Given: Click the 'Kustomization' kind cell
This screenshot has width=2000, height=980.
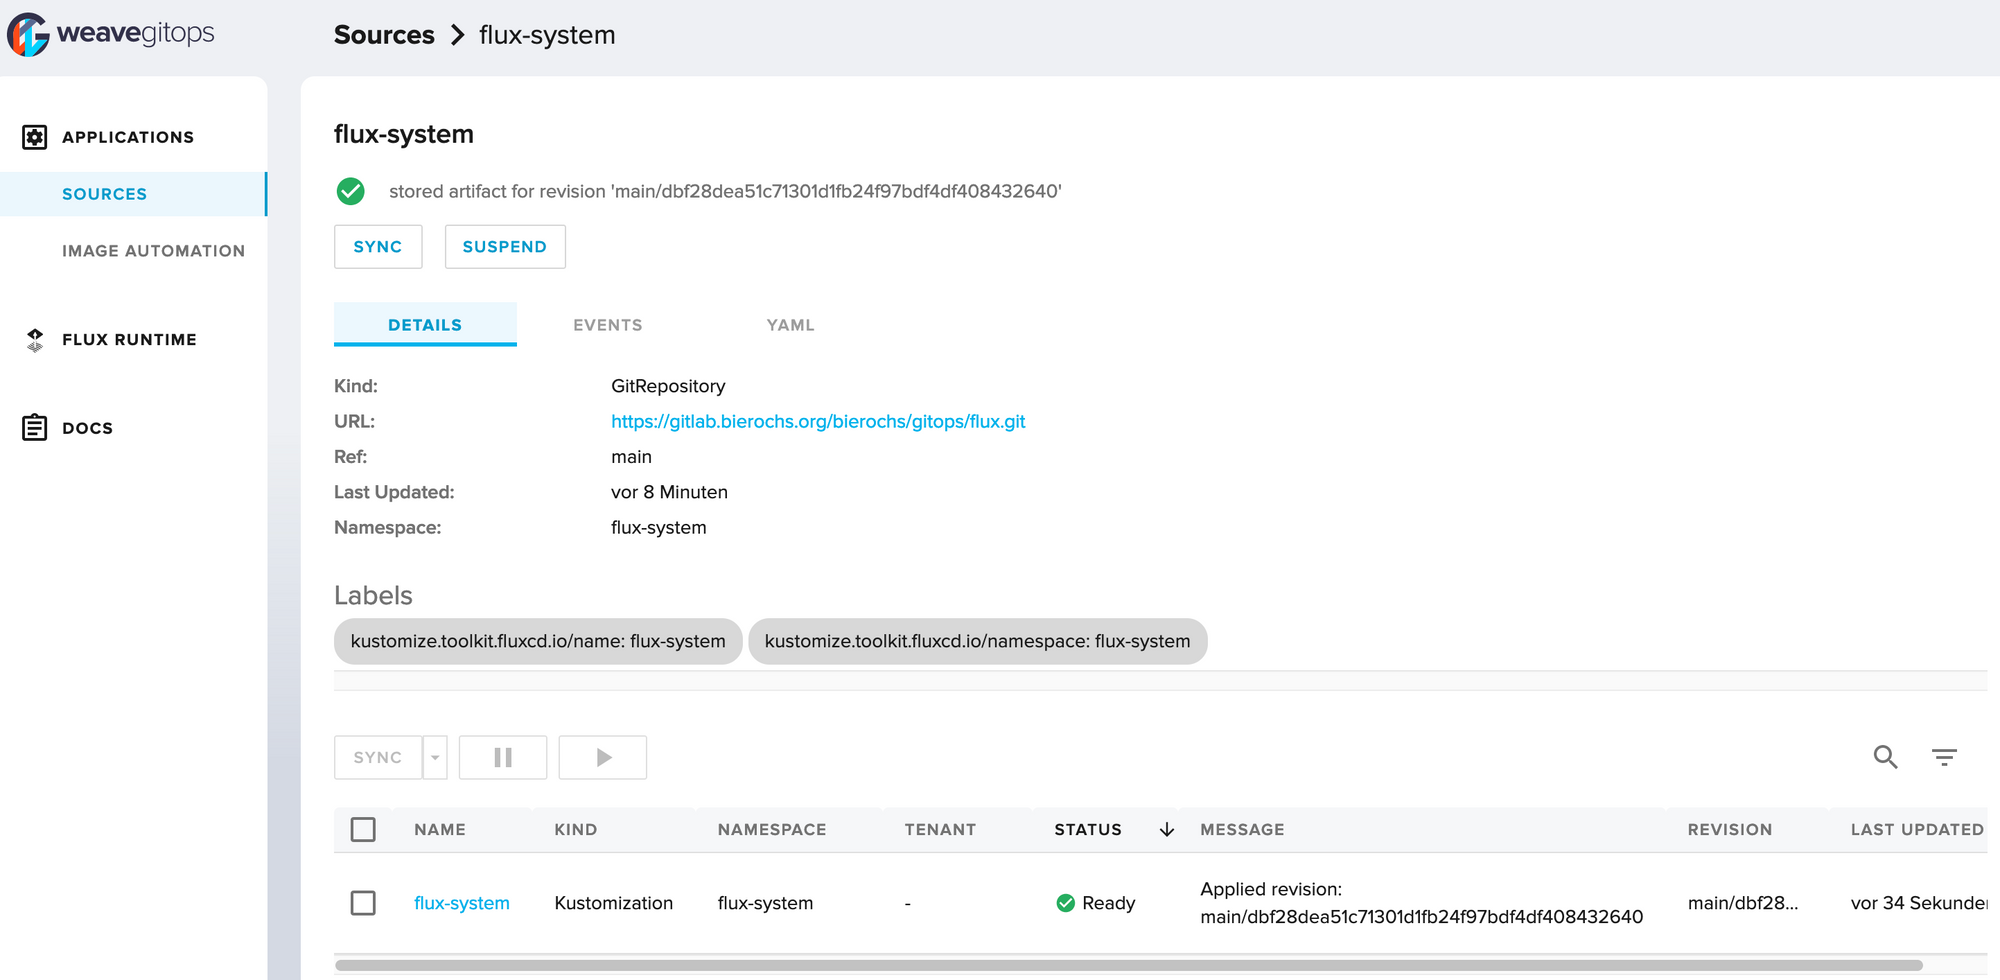Looking at the screenshot, I should (x=614, y=903).
